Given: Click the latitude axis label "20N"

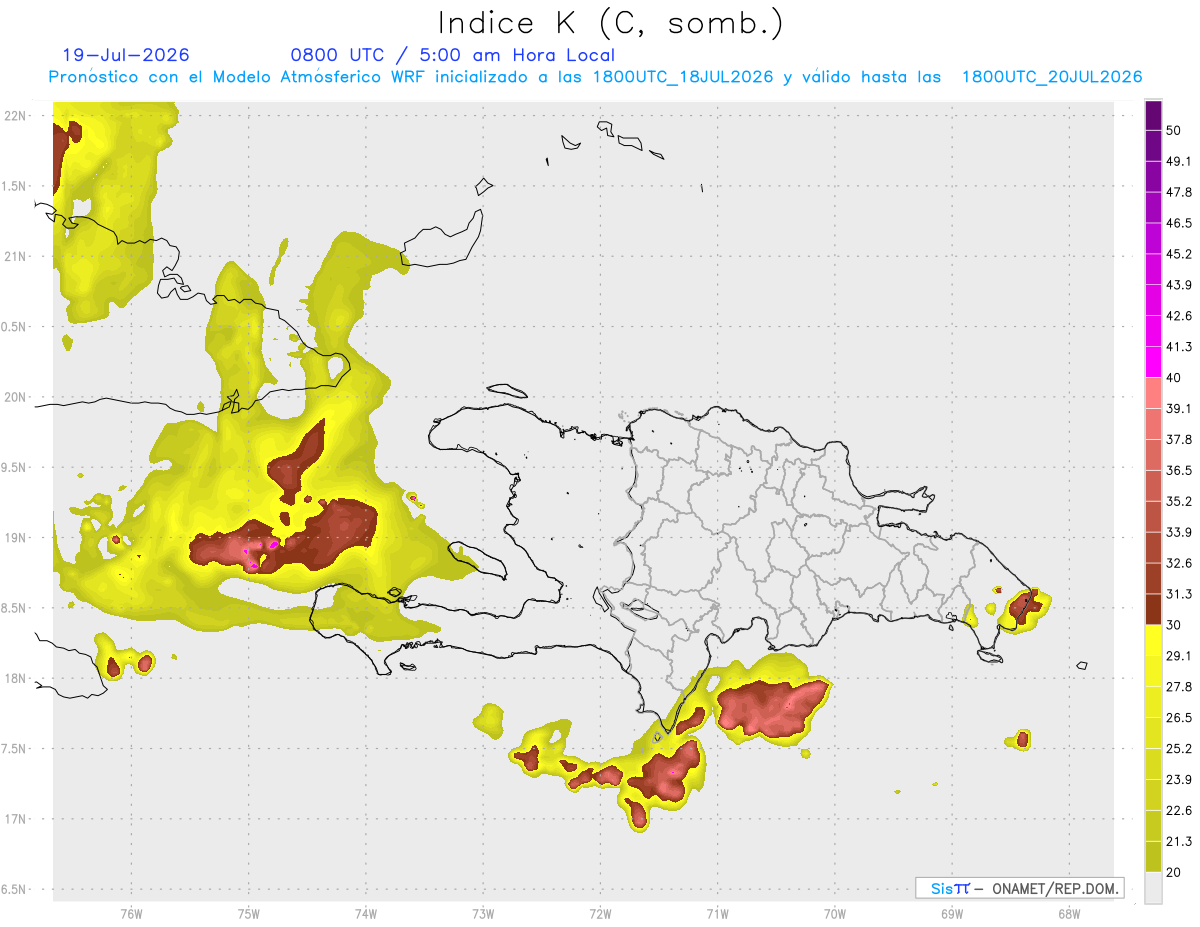Looking at the screenshot, I should click(x=16, y=398).
